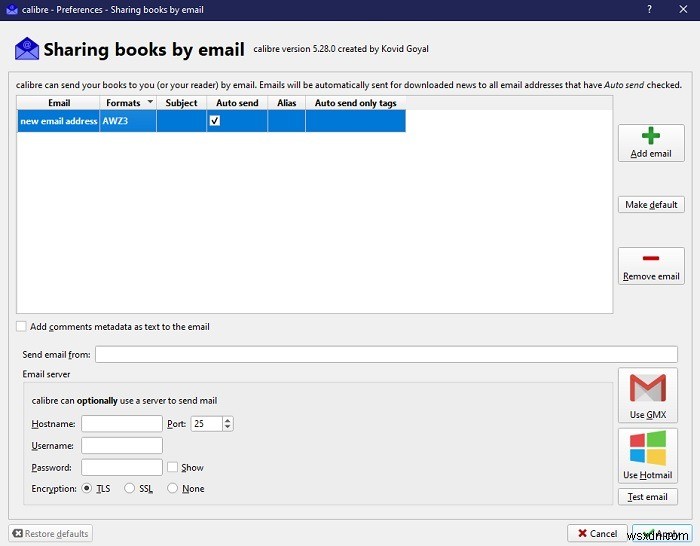Click the calibre icon in the title bar
The width and height of the screenshot is (700, 546).
click(12, 9)
